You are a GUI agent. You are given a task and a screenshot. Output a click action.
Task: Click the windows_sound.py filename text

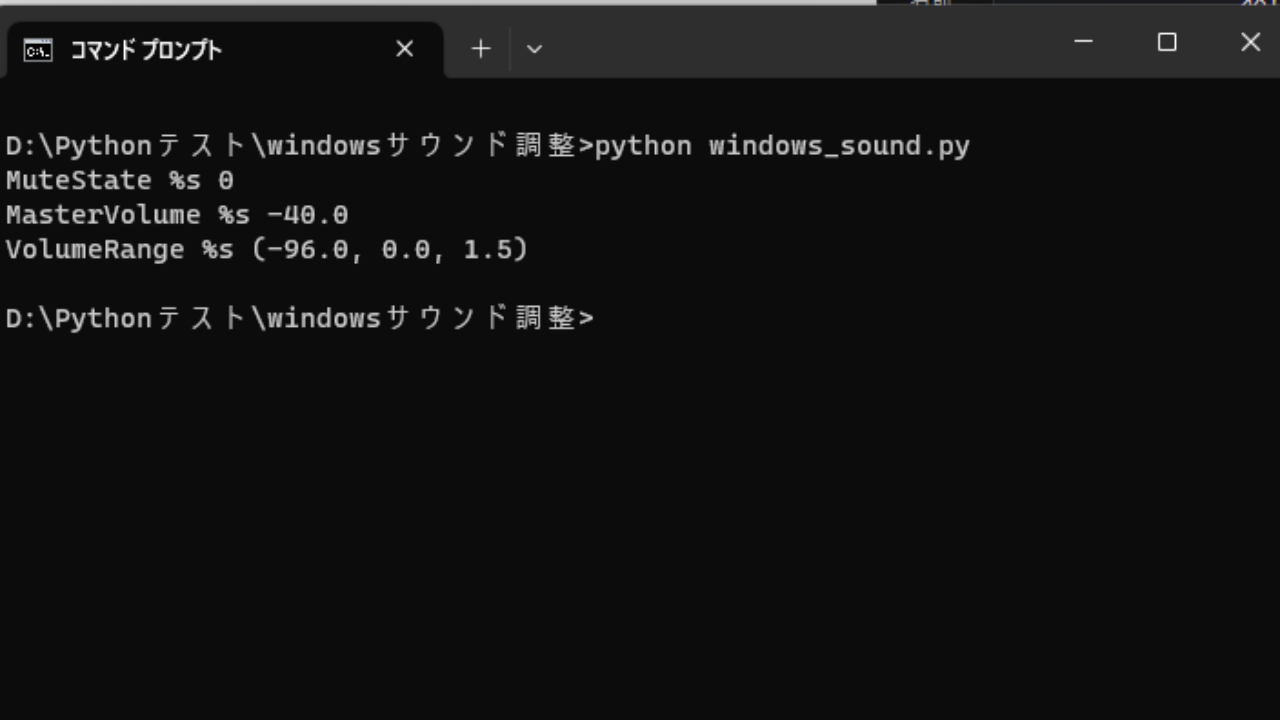point(838,146)
